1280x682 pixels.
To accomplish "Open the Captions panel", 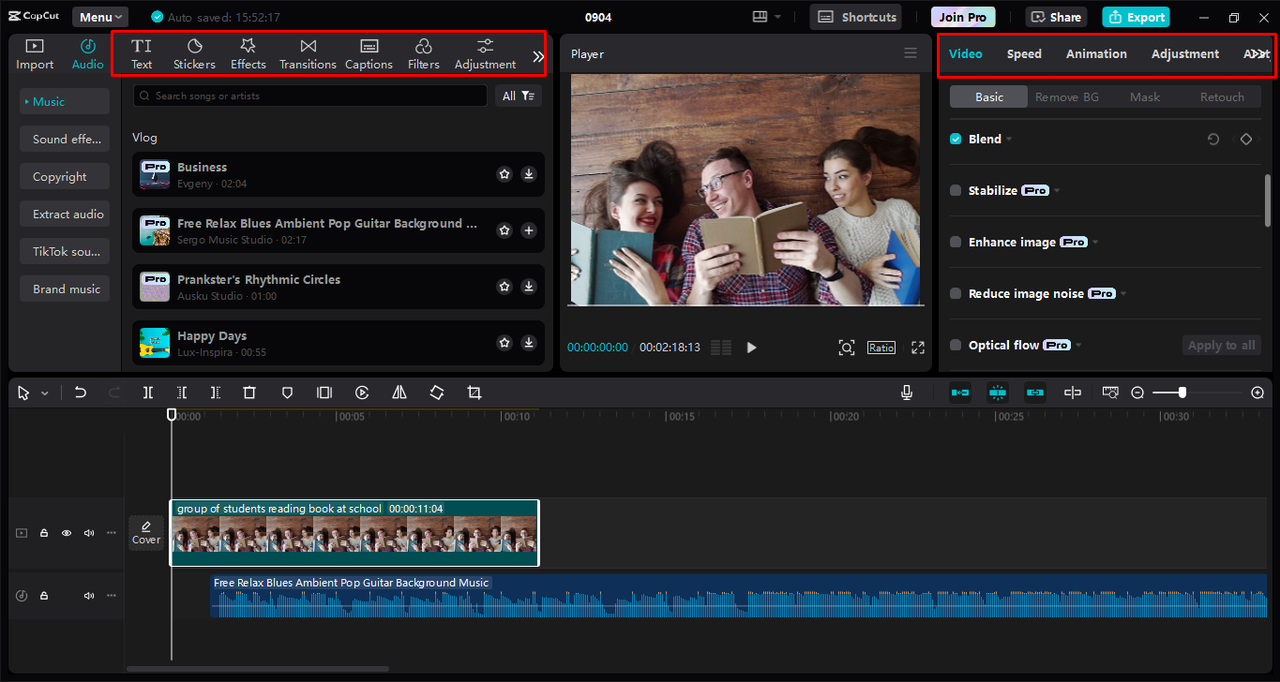I will (369, 54).
